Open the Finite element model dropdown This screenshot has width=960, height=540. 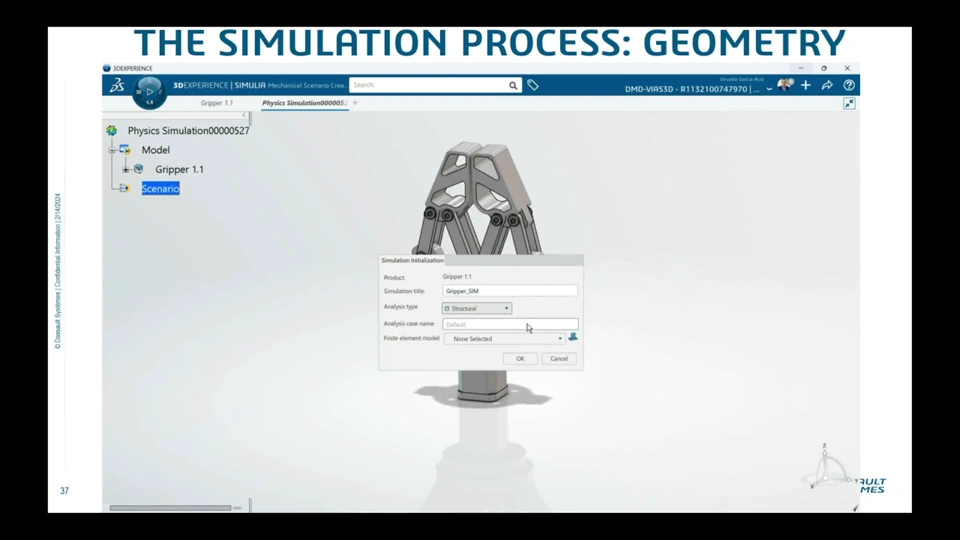point(504,339)
